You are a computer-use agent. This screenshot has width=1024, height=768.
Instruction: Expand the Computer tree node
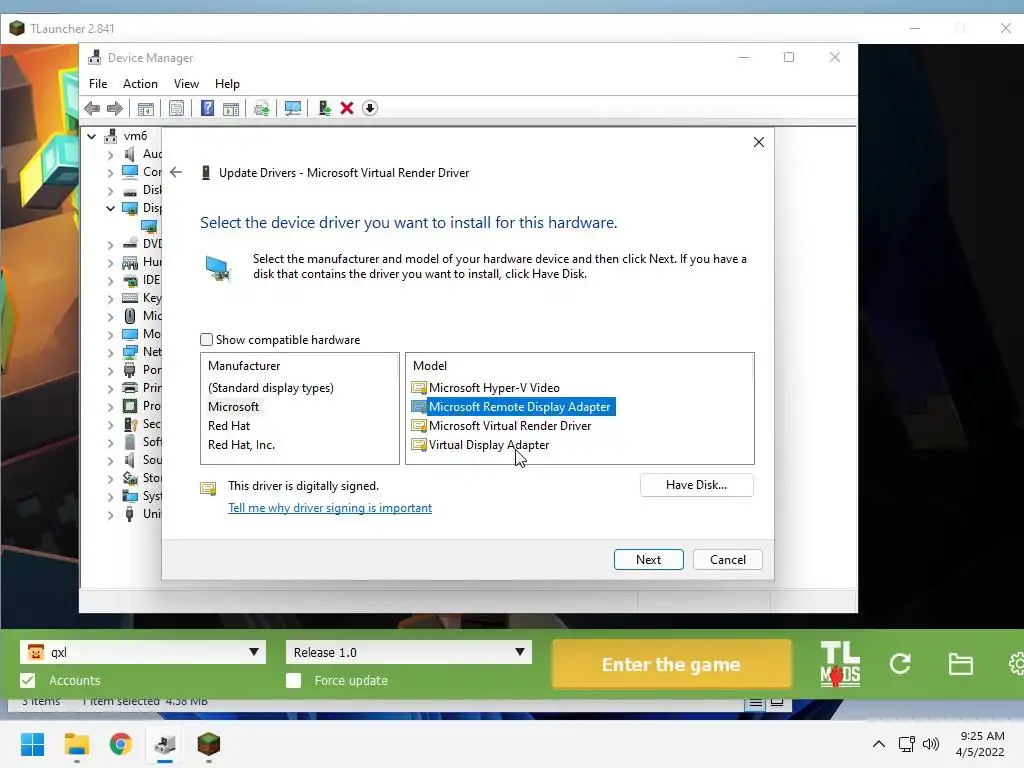coord(110,172)
